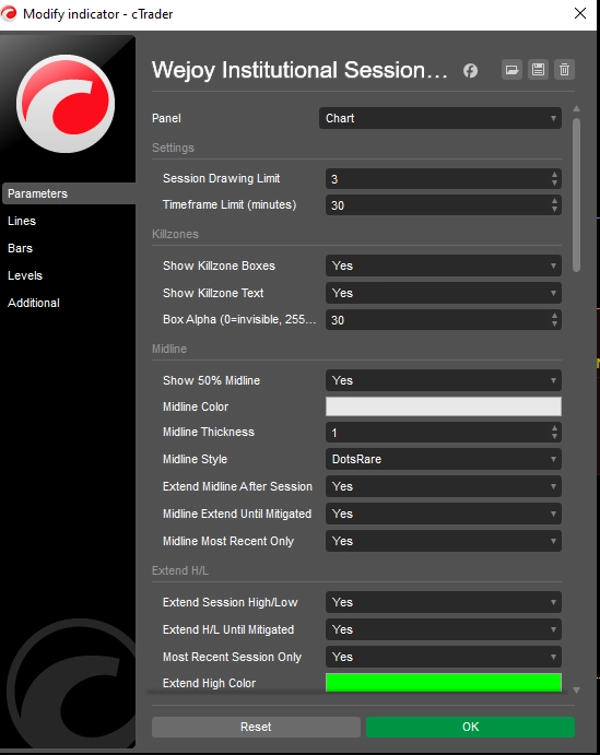Open the Show 50% Midline dropdown
The width and height of the screenshot is (600, 755).
[x=443, y=381]
